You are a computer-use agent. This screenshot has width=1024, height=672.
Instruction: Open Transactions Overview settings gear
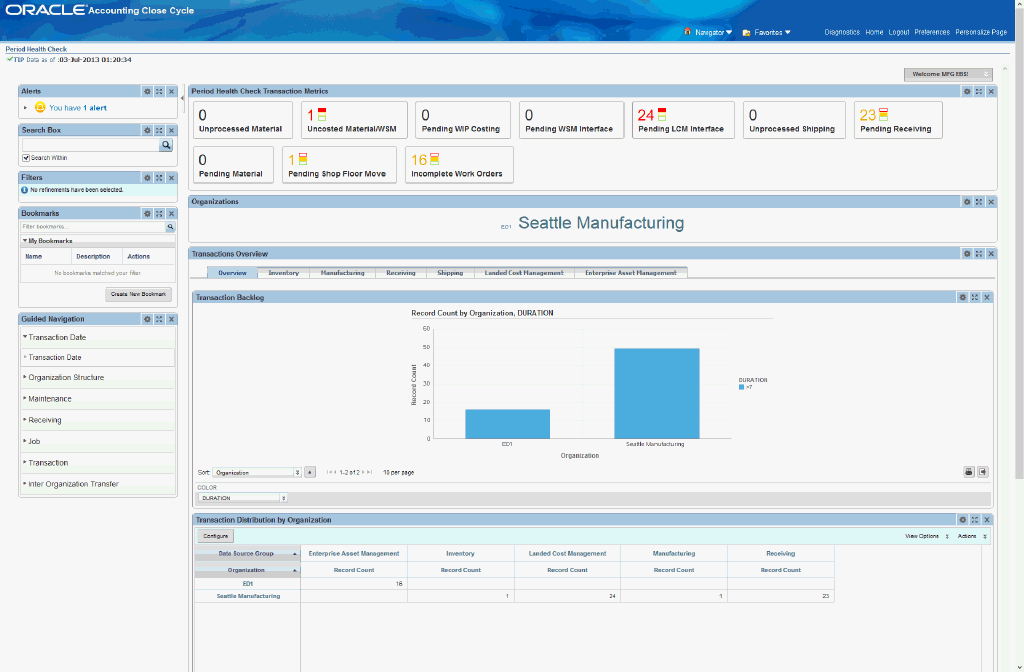[967, 253]
